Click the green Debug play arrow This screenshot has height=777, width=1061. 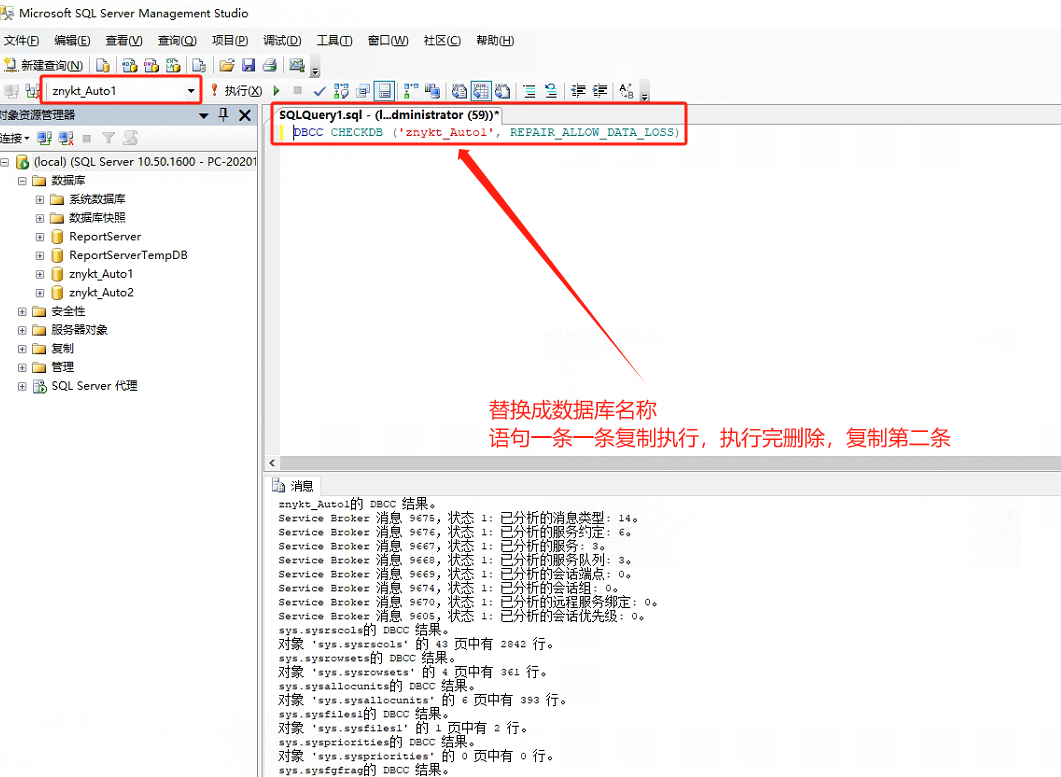276,90
